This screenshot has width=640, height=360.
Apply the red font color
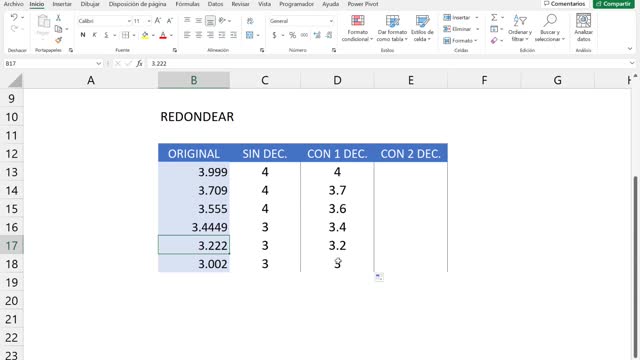point(163,36)
